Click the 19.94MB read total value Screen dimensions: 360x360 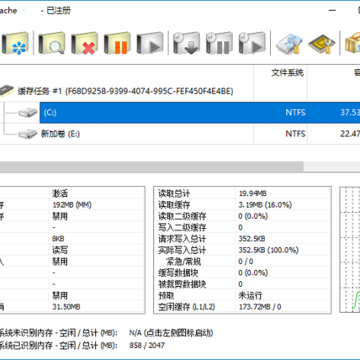click(253, 193)
